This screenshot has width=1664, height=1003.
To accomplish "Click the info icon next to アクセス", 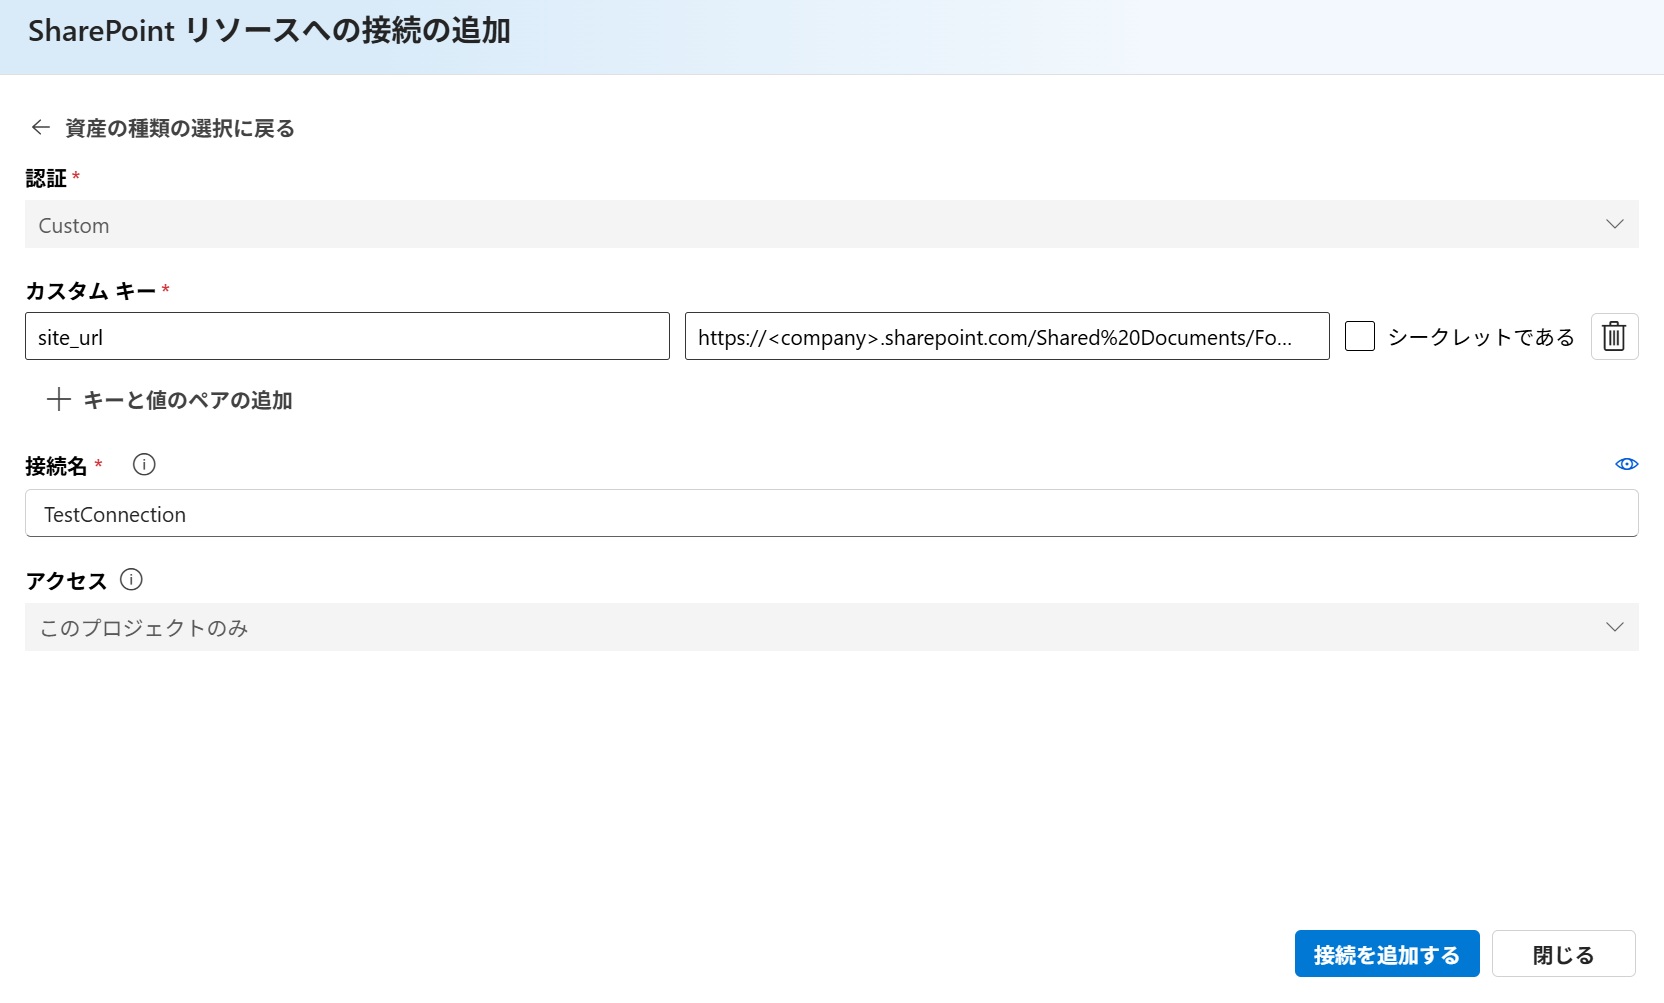I will pos(131,579).
